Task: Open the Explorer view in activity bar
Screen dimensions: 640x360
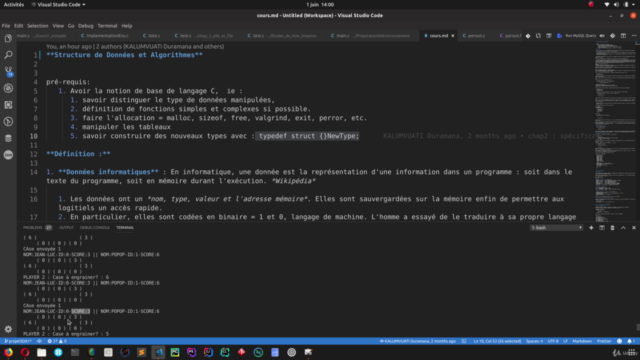Action: [8, 38]
